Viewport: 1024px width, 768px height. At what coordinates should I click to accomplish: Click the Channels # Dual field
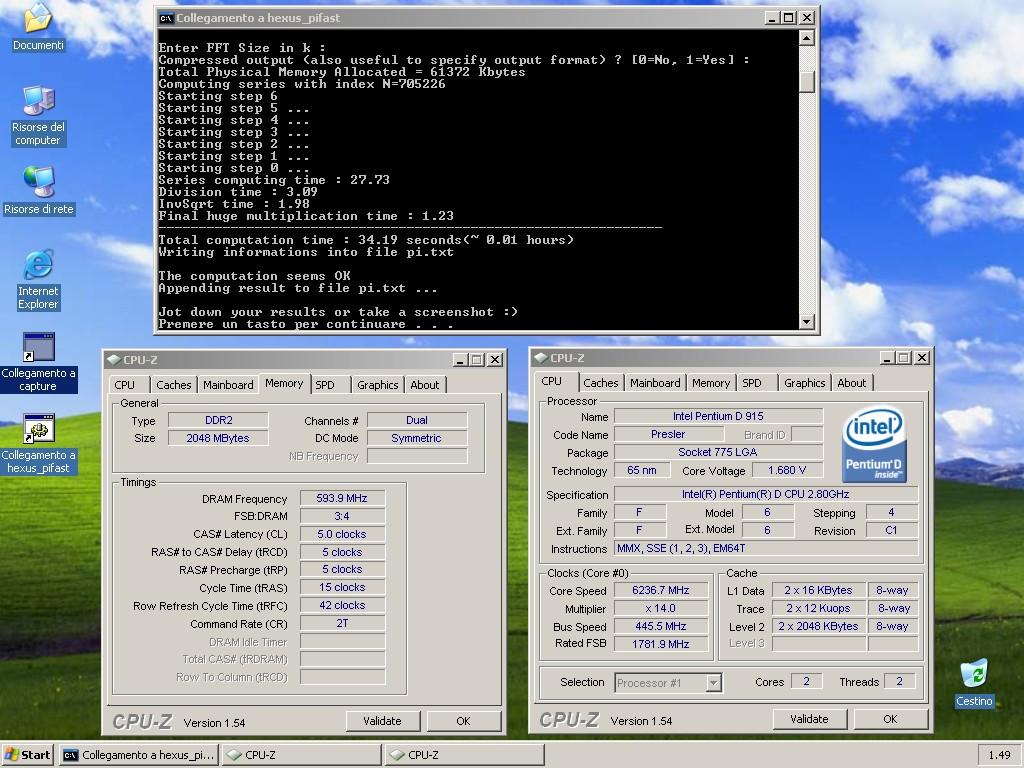(417, 420)
